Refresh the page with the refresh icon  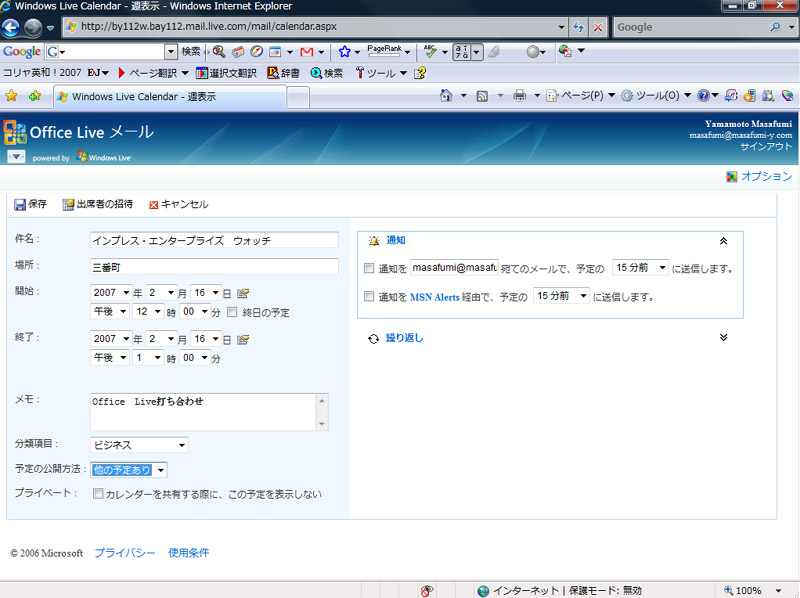(579, 27)
